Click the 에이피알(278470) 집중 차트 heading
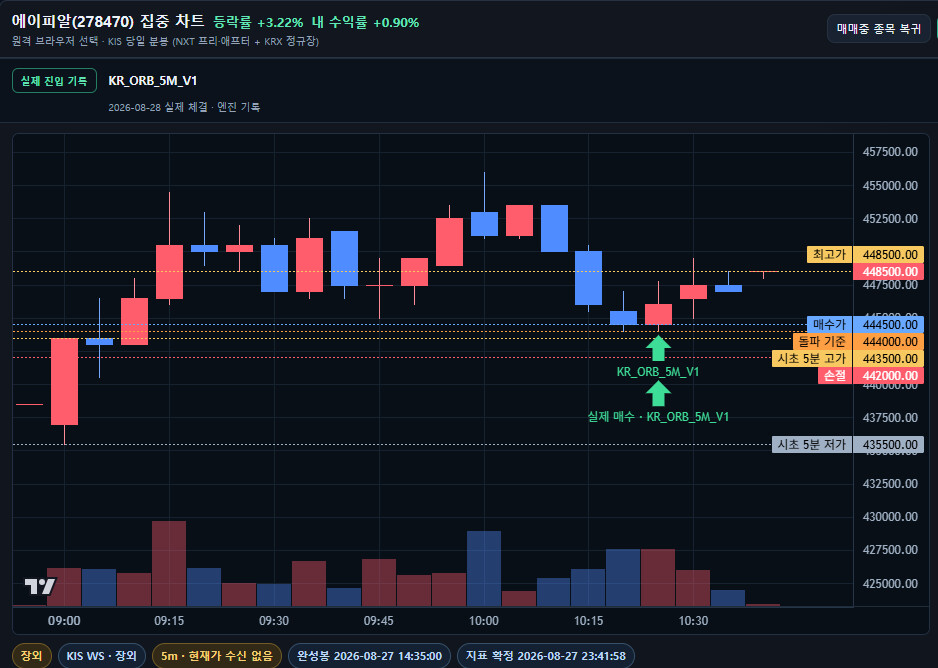 click(108, 22)
